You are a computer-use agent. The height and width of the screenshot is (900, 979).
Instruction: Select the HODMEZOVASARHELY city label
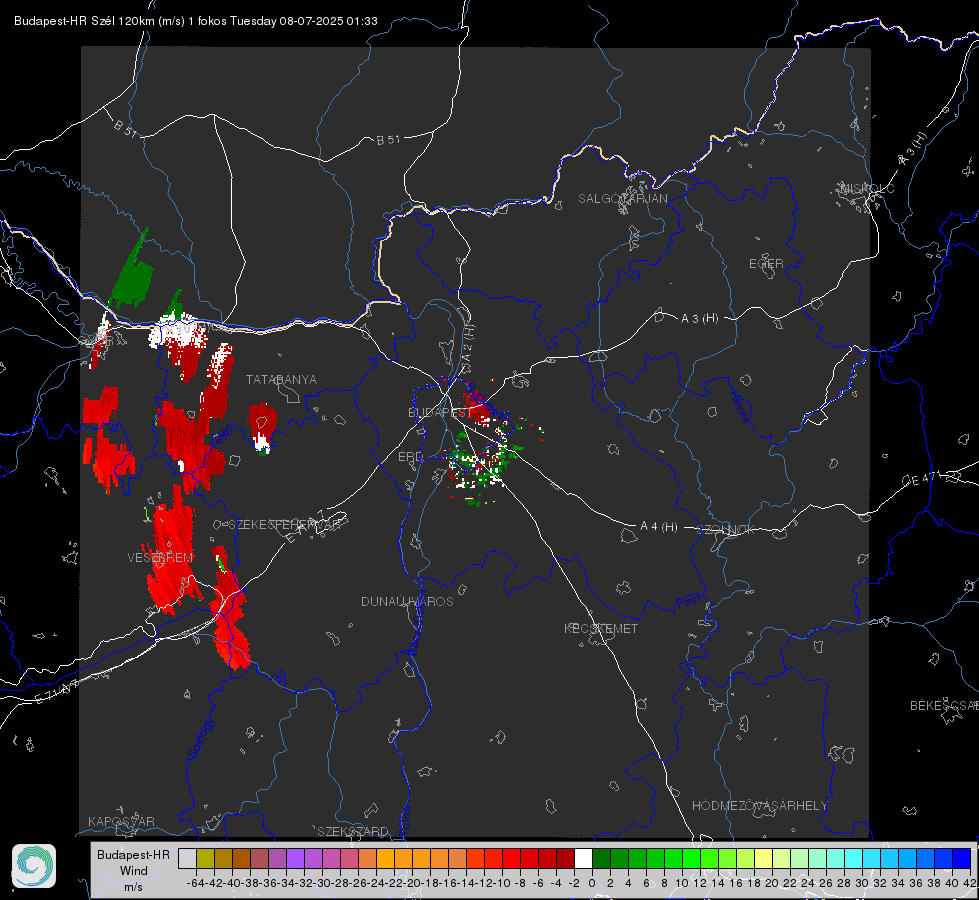760,806
